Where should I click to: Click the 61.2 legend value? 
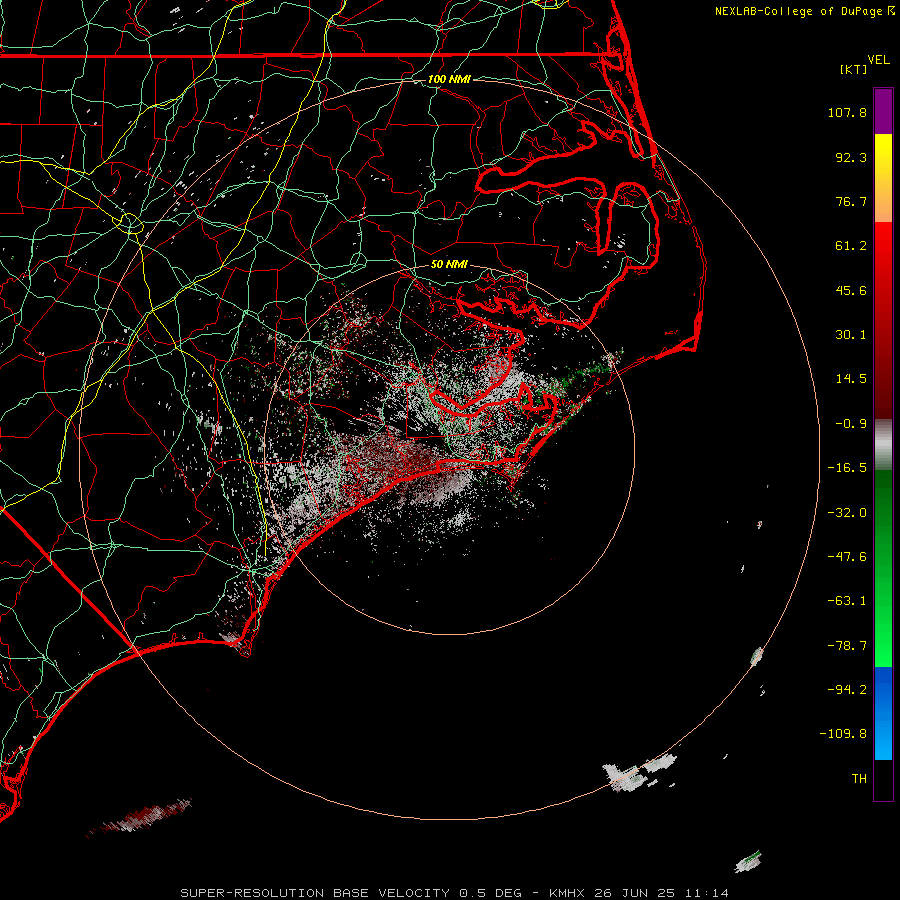(x=851, y=246)
